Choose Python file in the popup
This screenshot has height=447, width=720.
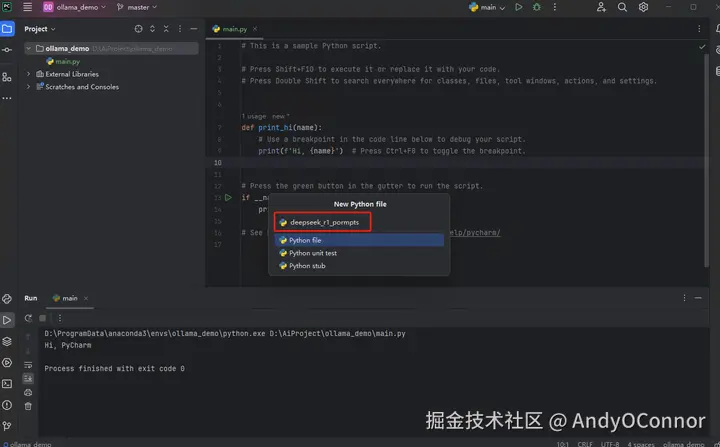coord(359,240)
